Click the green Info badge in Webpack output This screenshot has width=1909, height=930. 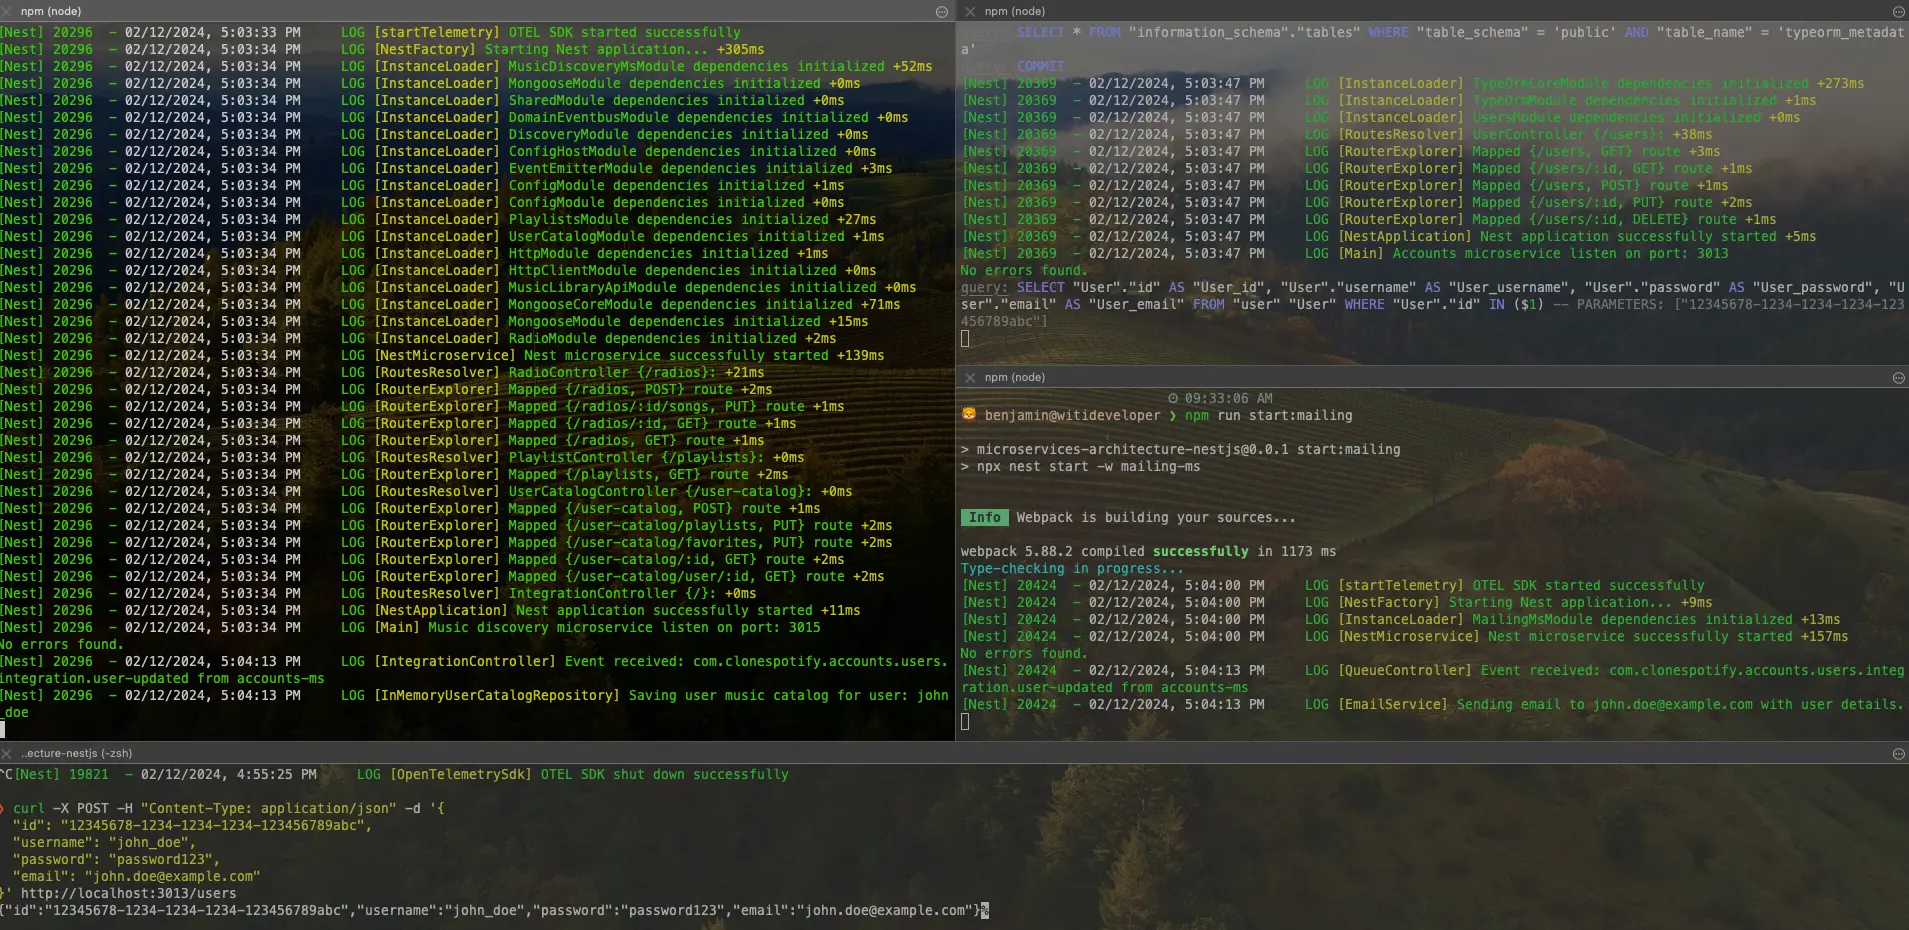point(984,517)
